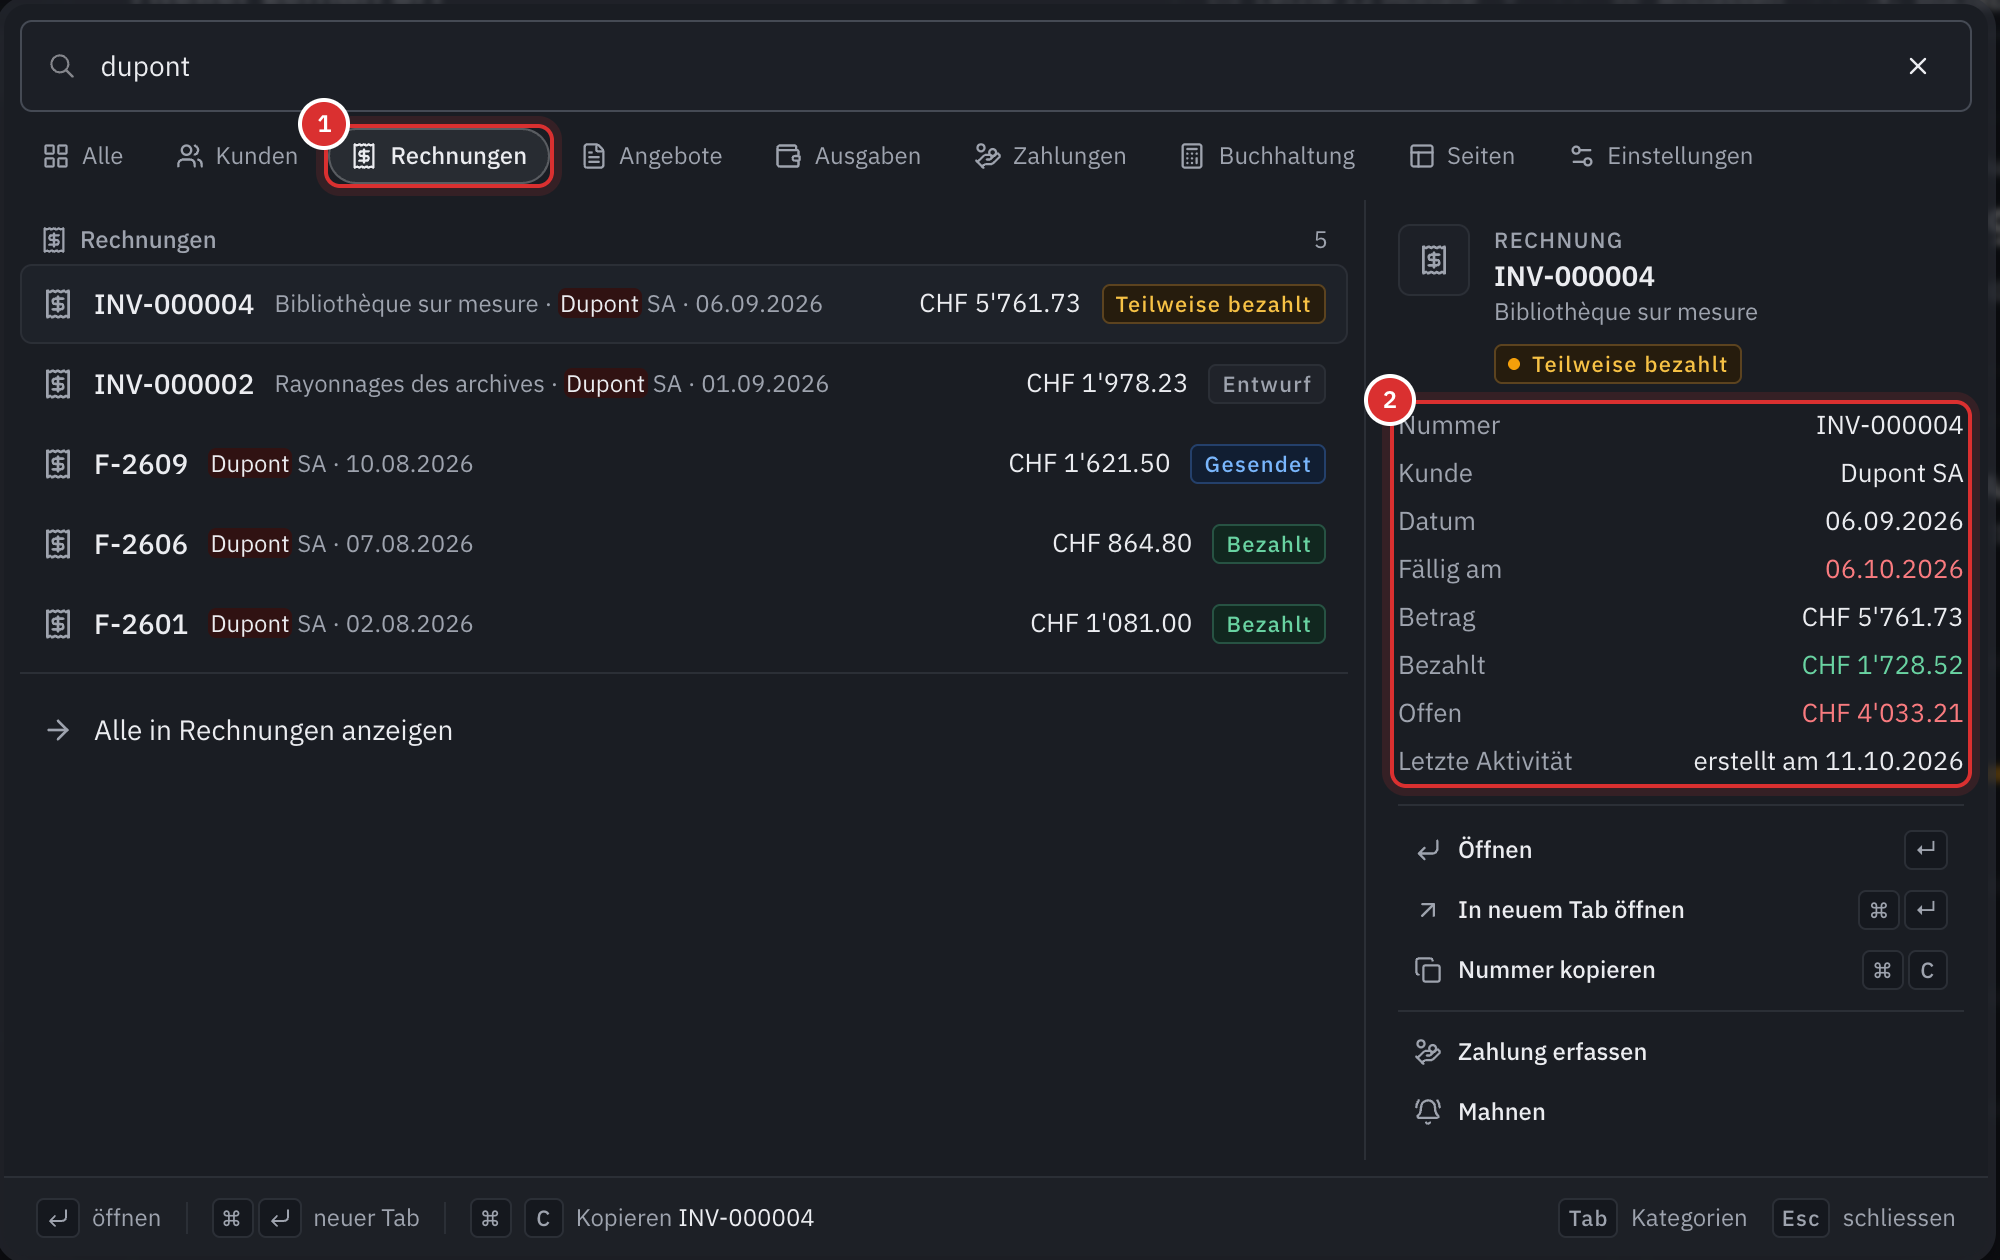Viewport: 2000px width, 1260px height.
Task: Select invoice F-2601 result
Action: click(684, 624)
